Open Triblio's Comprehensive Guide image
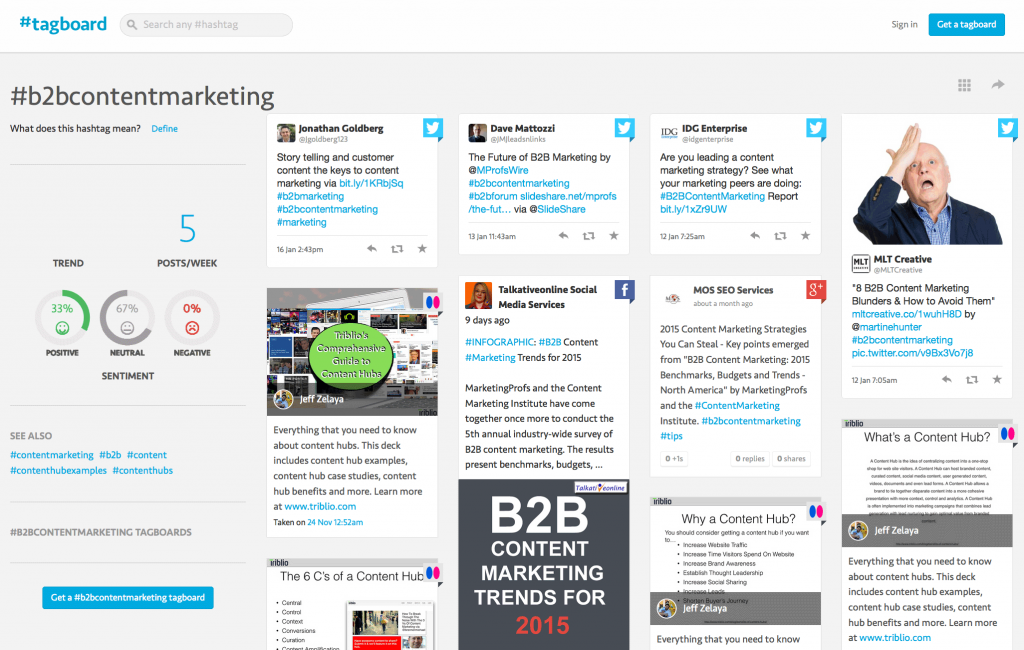This screenshot has width=1024, height=650. click(352, 352)
